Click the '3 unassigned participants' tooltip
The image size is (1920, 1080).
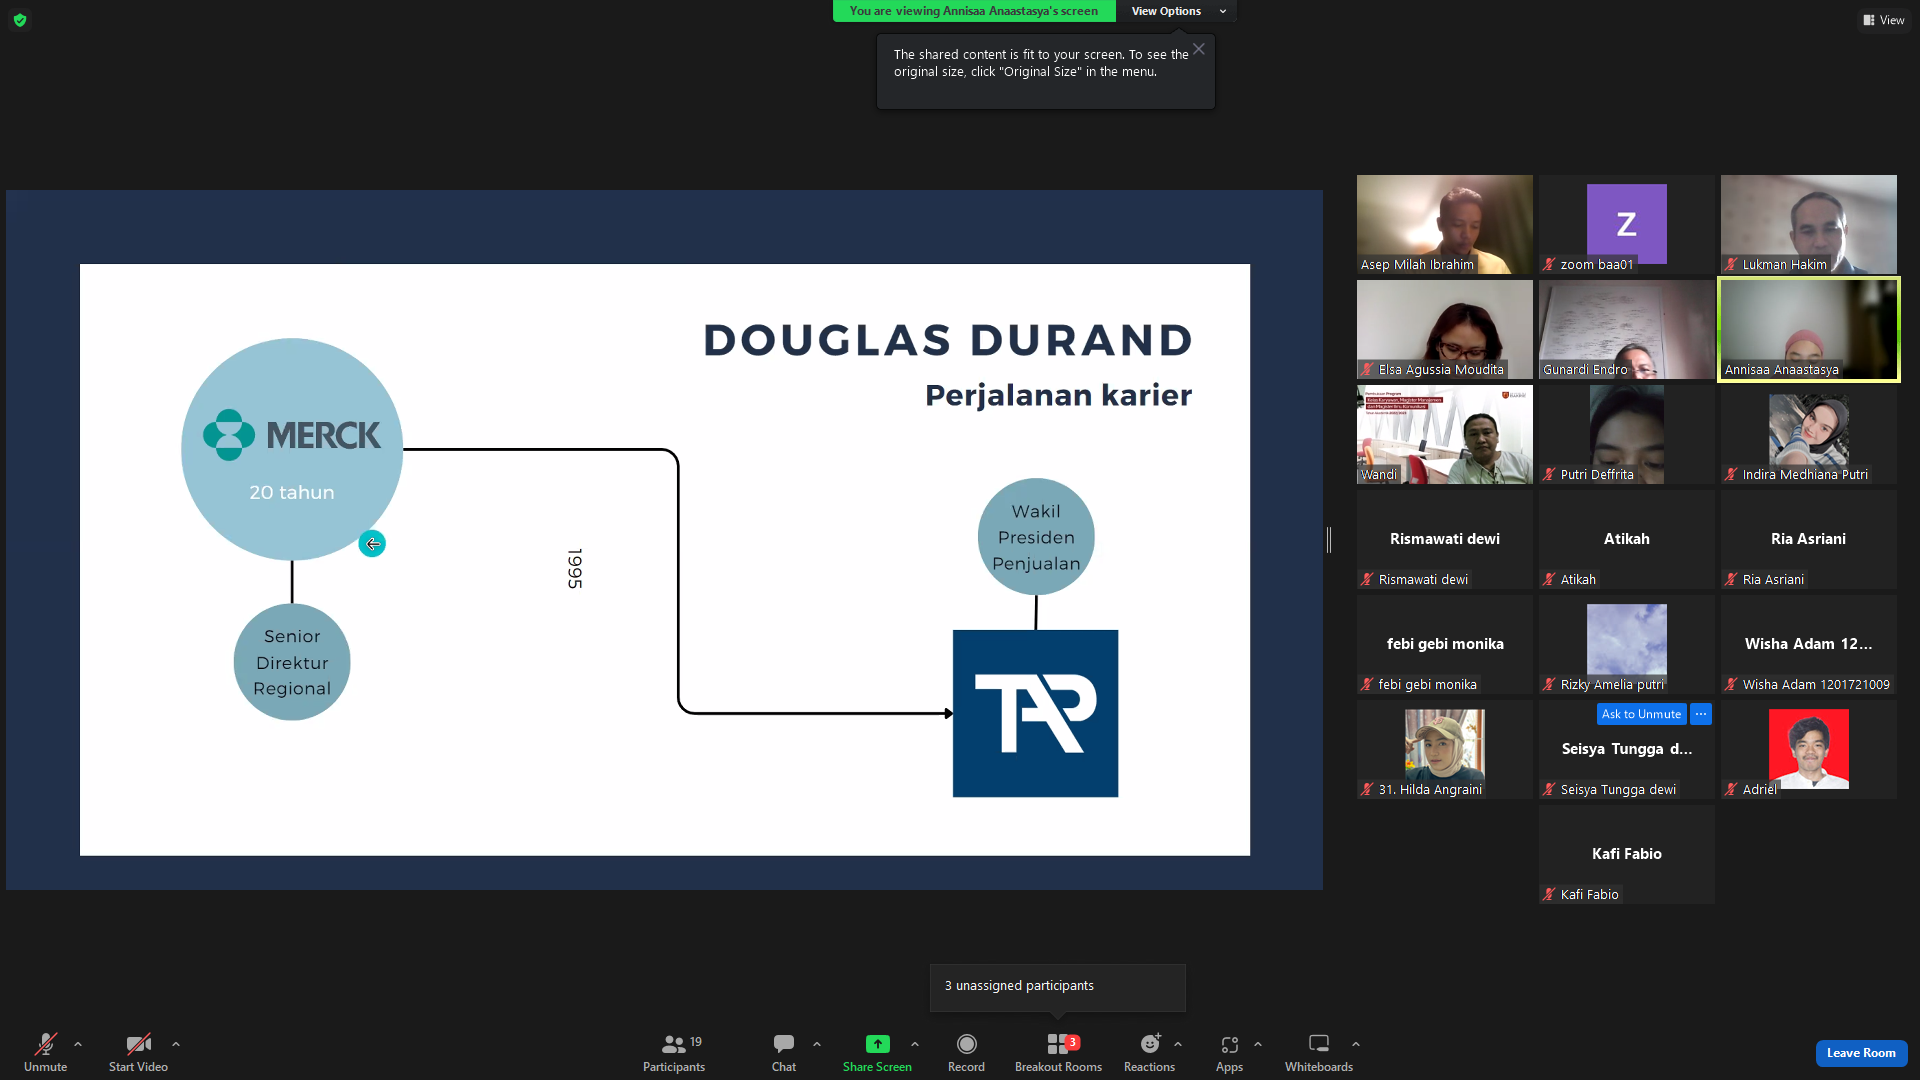1057,987
